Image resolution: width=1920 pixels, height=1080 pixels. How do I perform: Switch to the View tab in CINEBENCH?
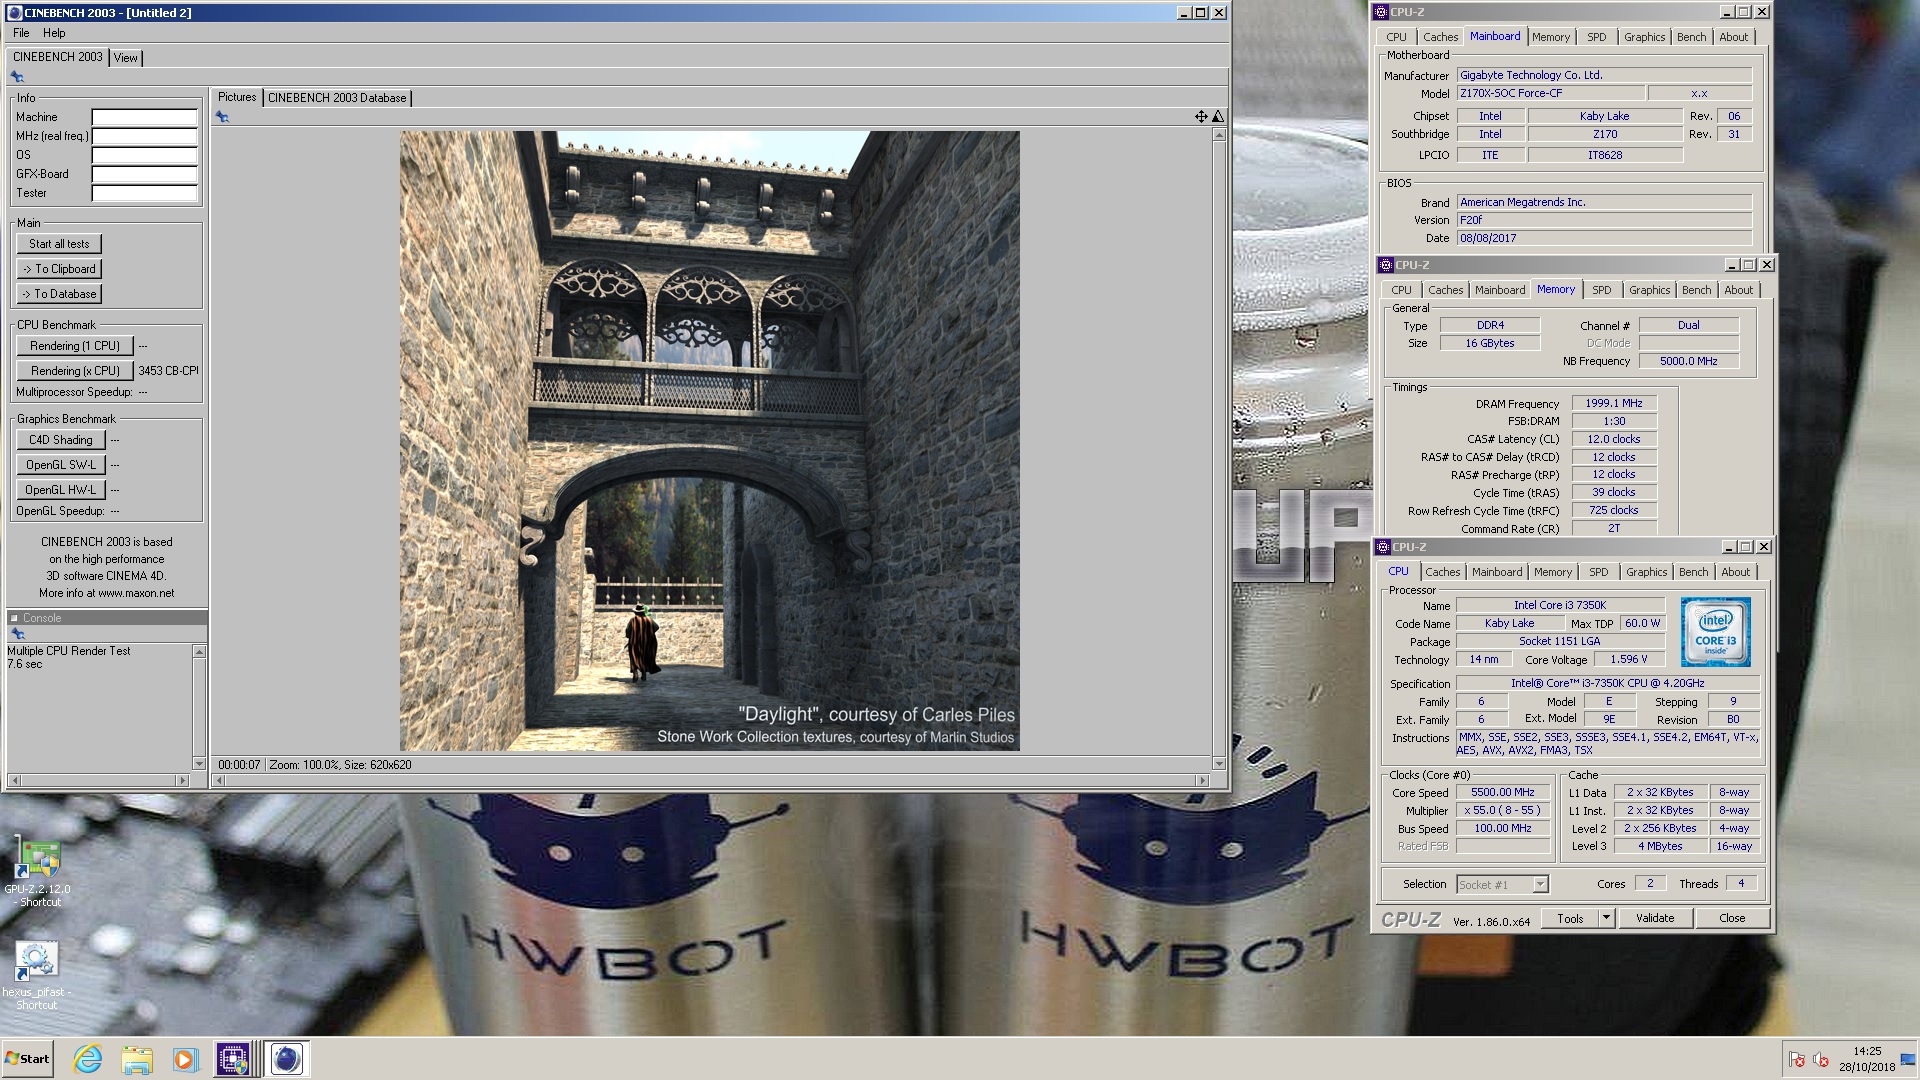[126, 58]
